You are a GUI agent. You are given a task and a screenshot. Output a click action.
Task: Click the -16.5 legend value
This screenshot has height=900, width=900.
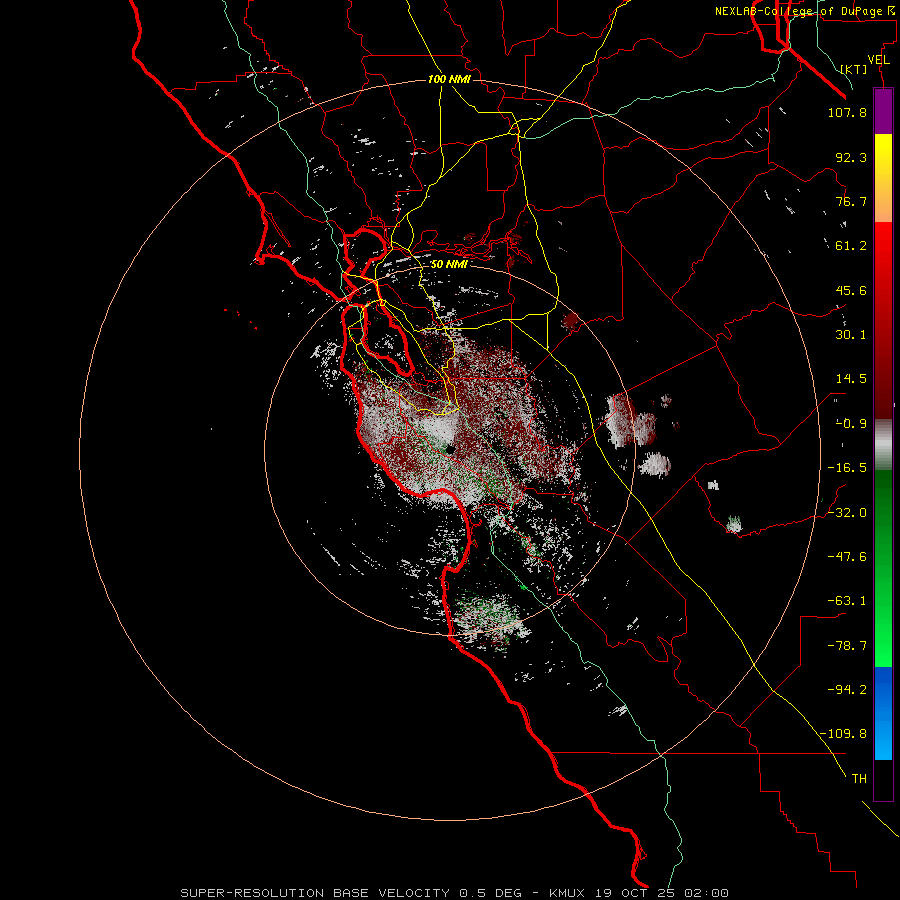(x=847, y=468)
